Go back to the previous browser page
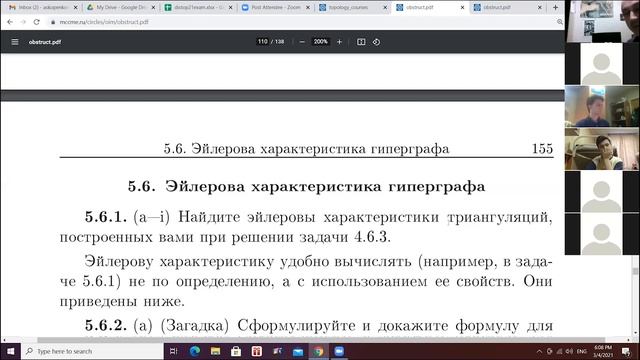 pyautogui.click(x=10, y=22)
